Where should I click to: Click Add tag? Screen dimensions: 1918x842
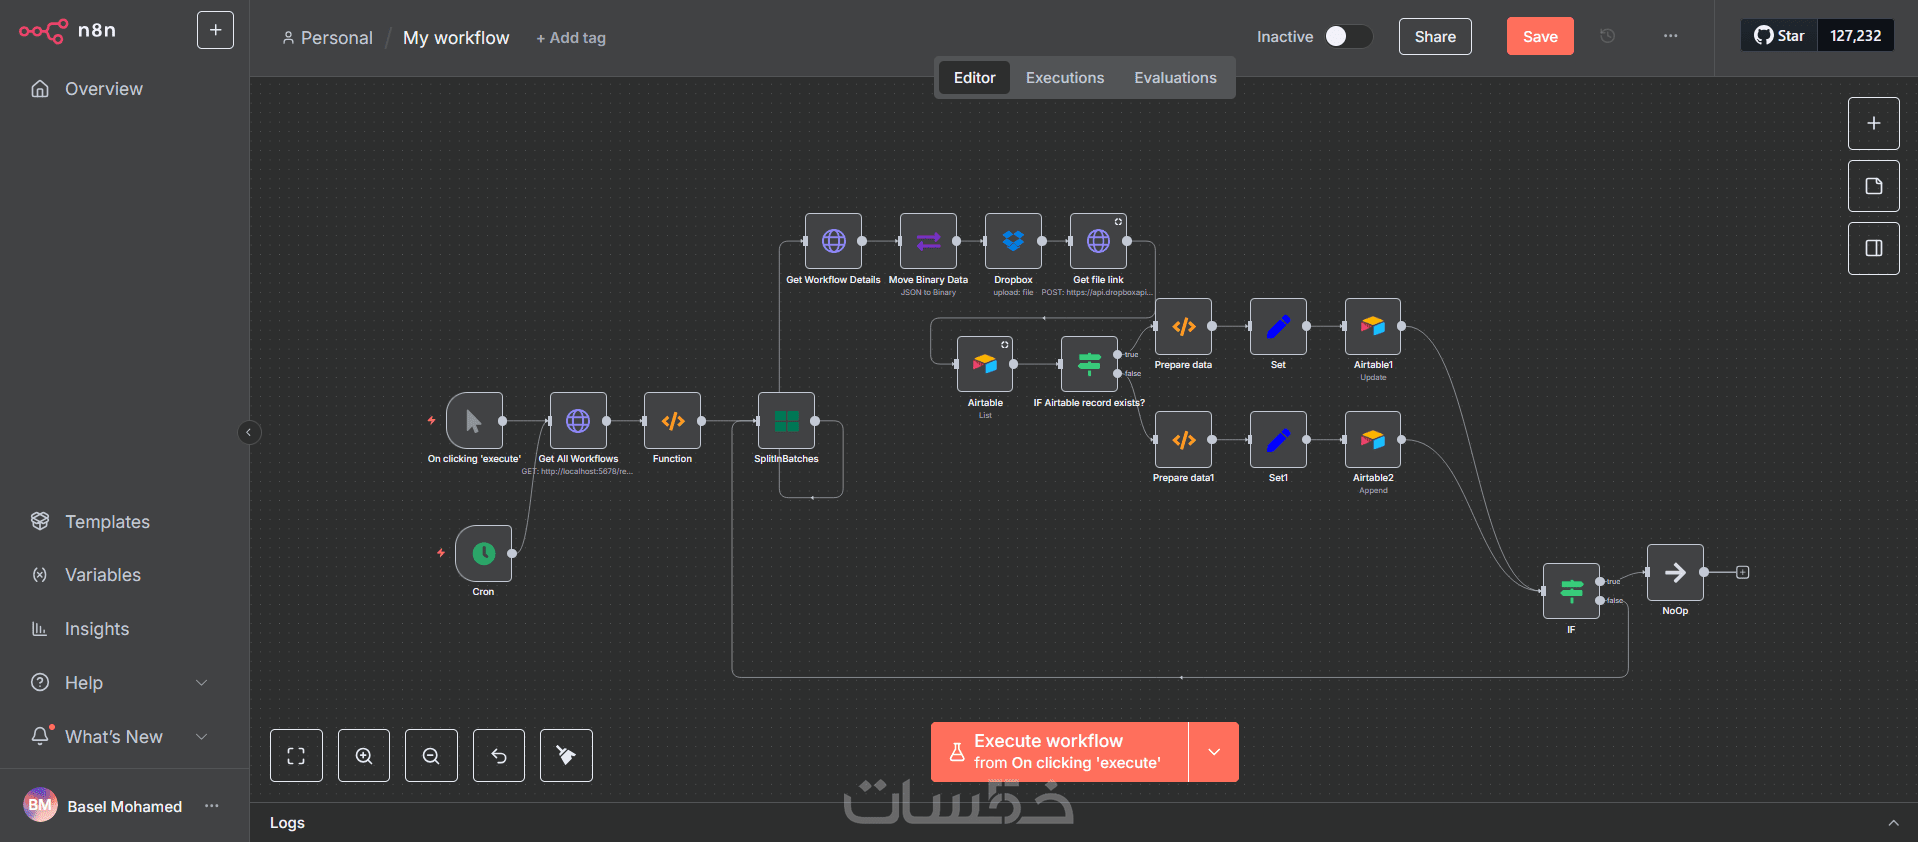(571, 38)
